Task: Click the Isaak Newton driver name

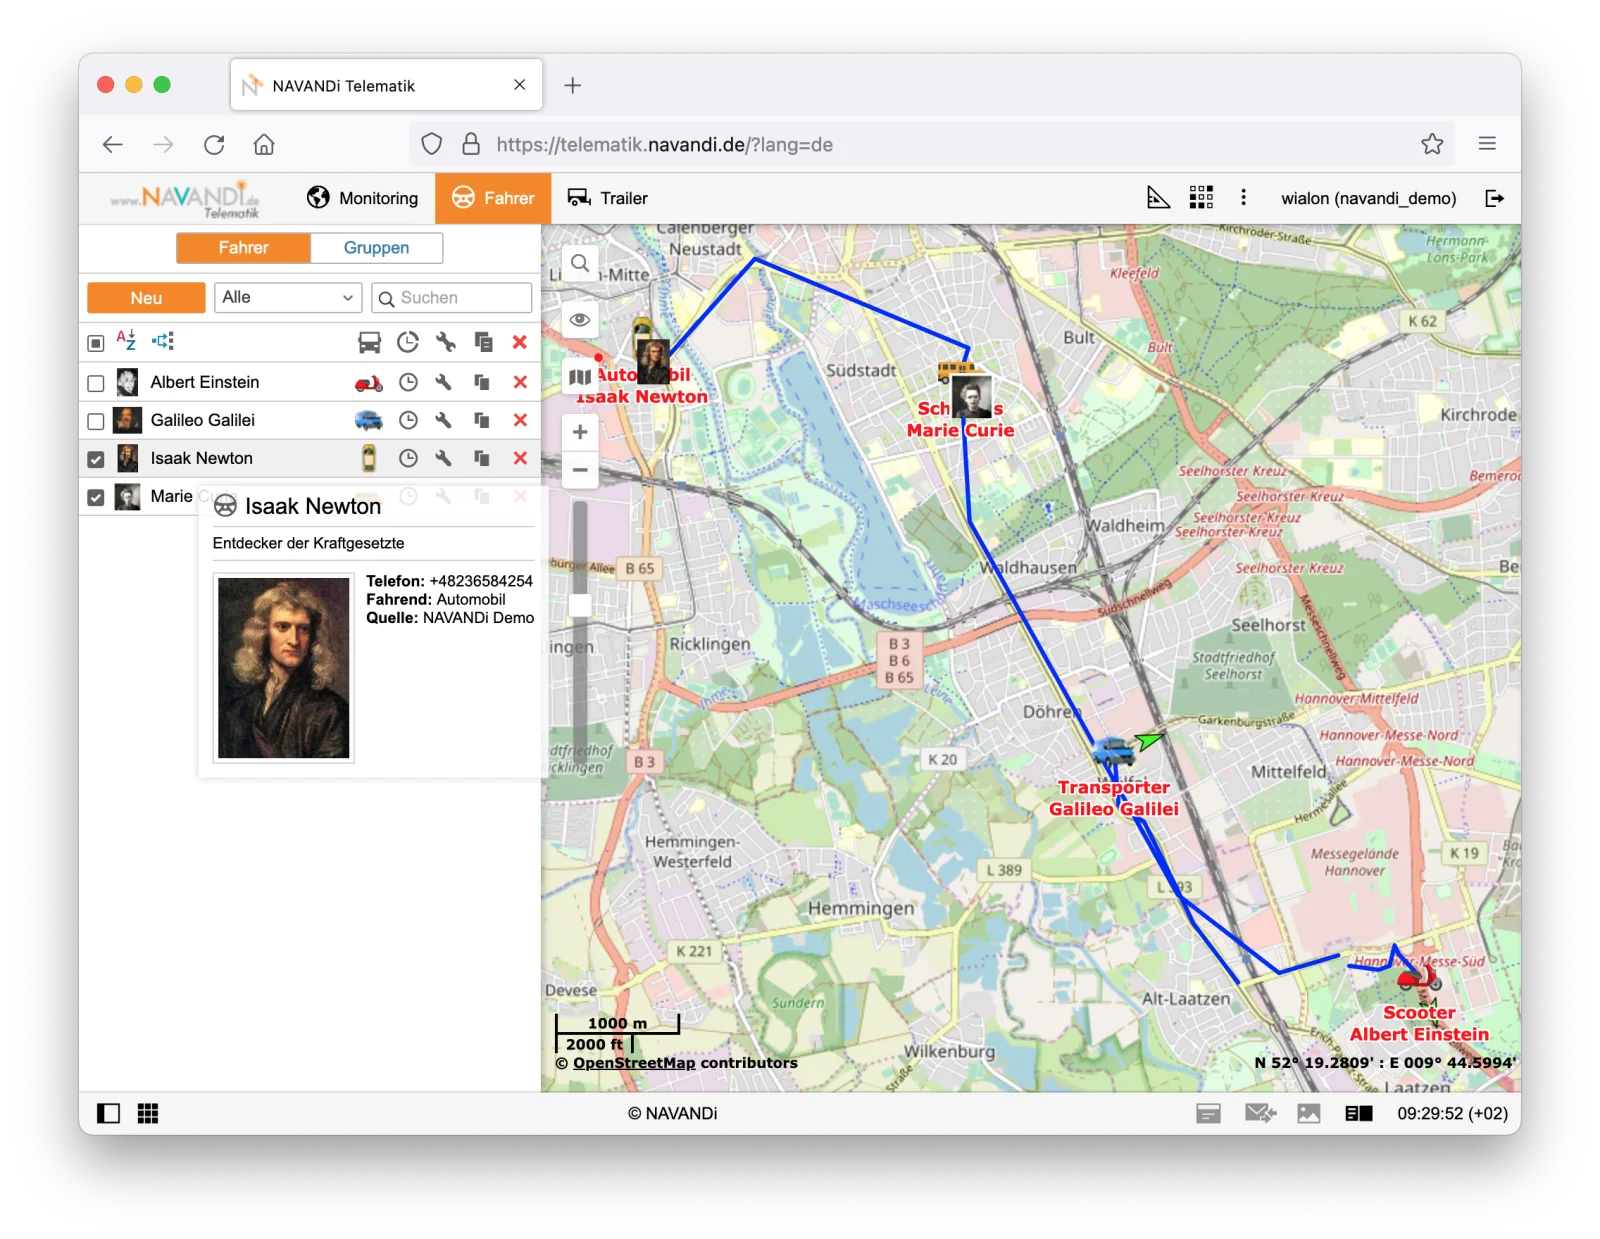Action: [202, 458]
